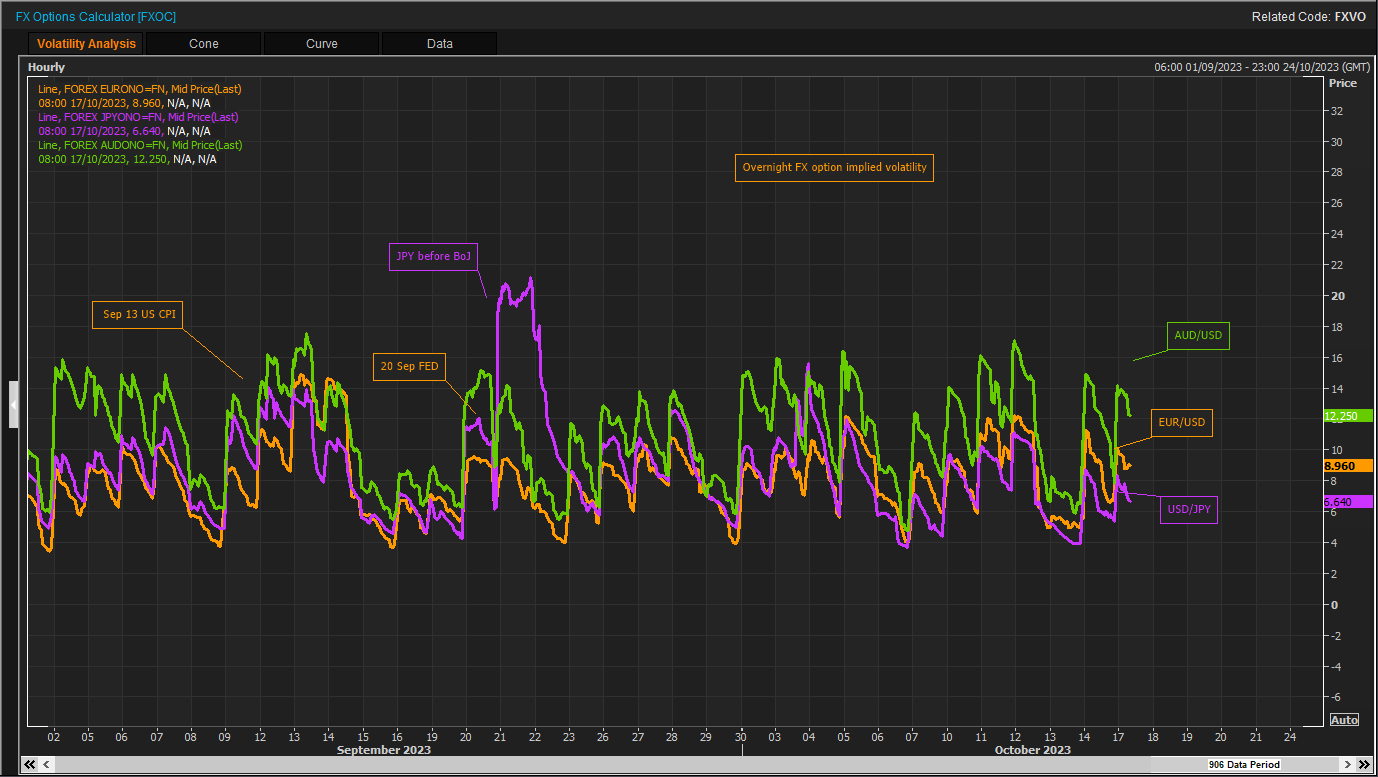Expand the collapsed left side panel handle
Viewport: 1378px width, 777px height.
click(14, 404)
